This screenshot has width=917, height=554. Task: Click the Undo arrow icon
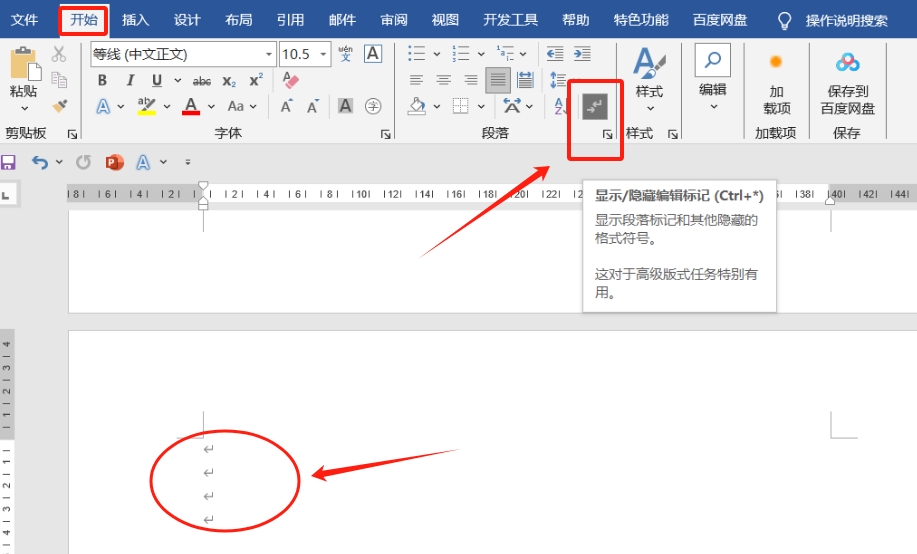(x=40, y=162)
